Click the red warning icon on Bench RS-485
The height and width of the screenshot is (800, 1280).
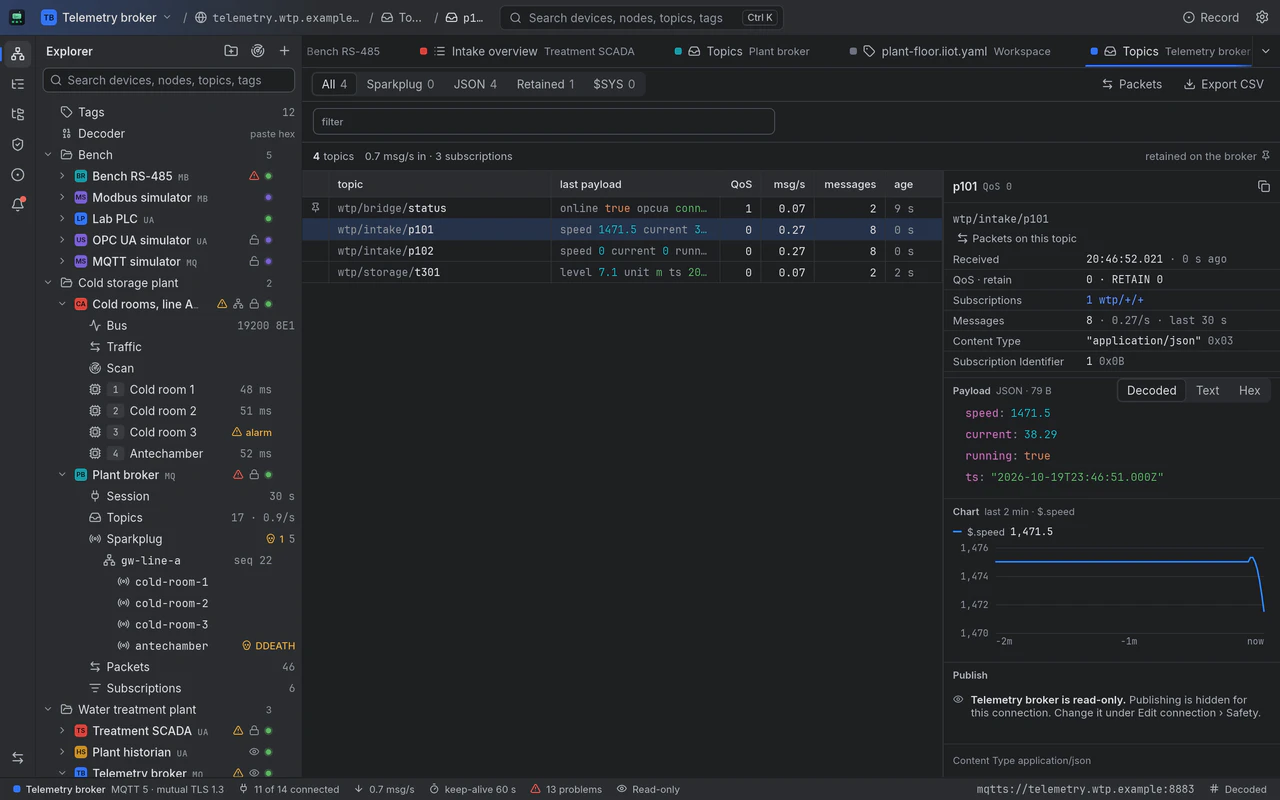(x=254, y=176)
